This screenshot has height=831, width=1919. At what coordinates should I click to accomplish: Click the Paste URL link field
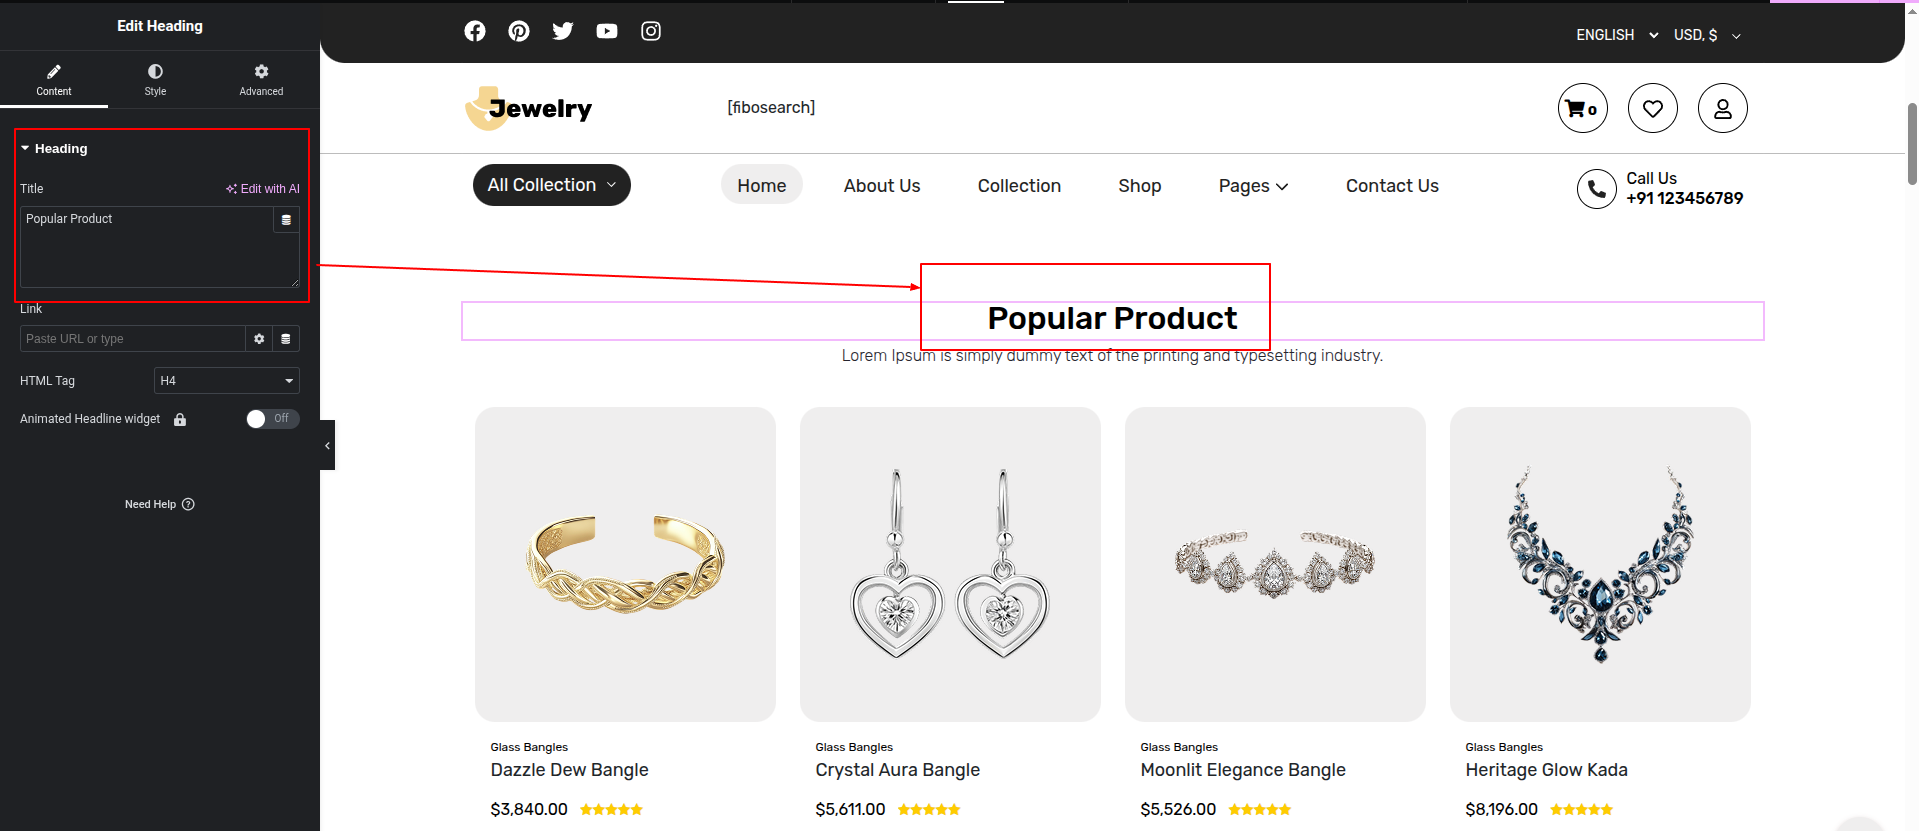132,339
